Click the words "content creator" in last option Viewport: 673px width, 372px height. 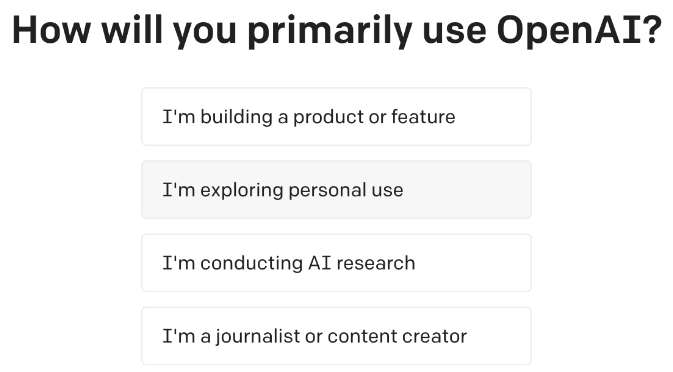click(397, 336)
